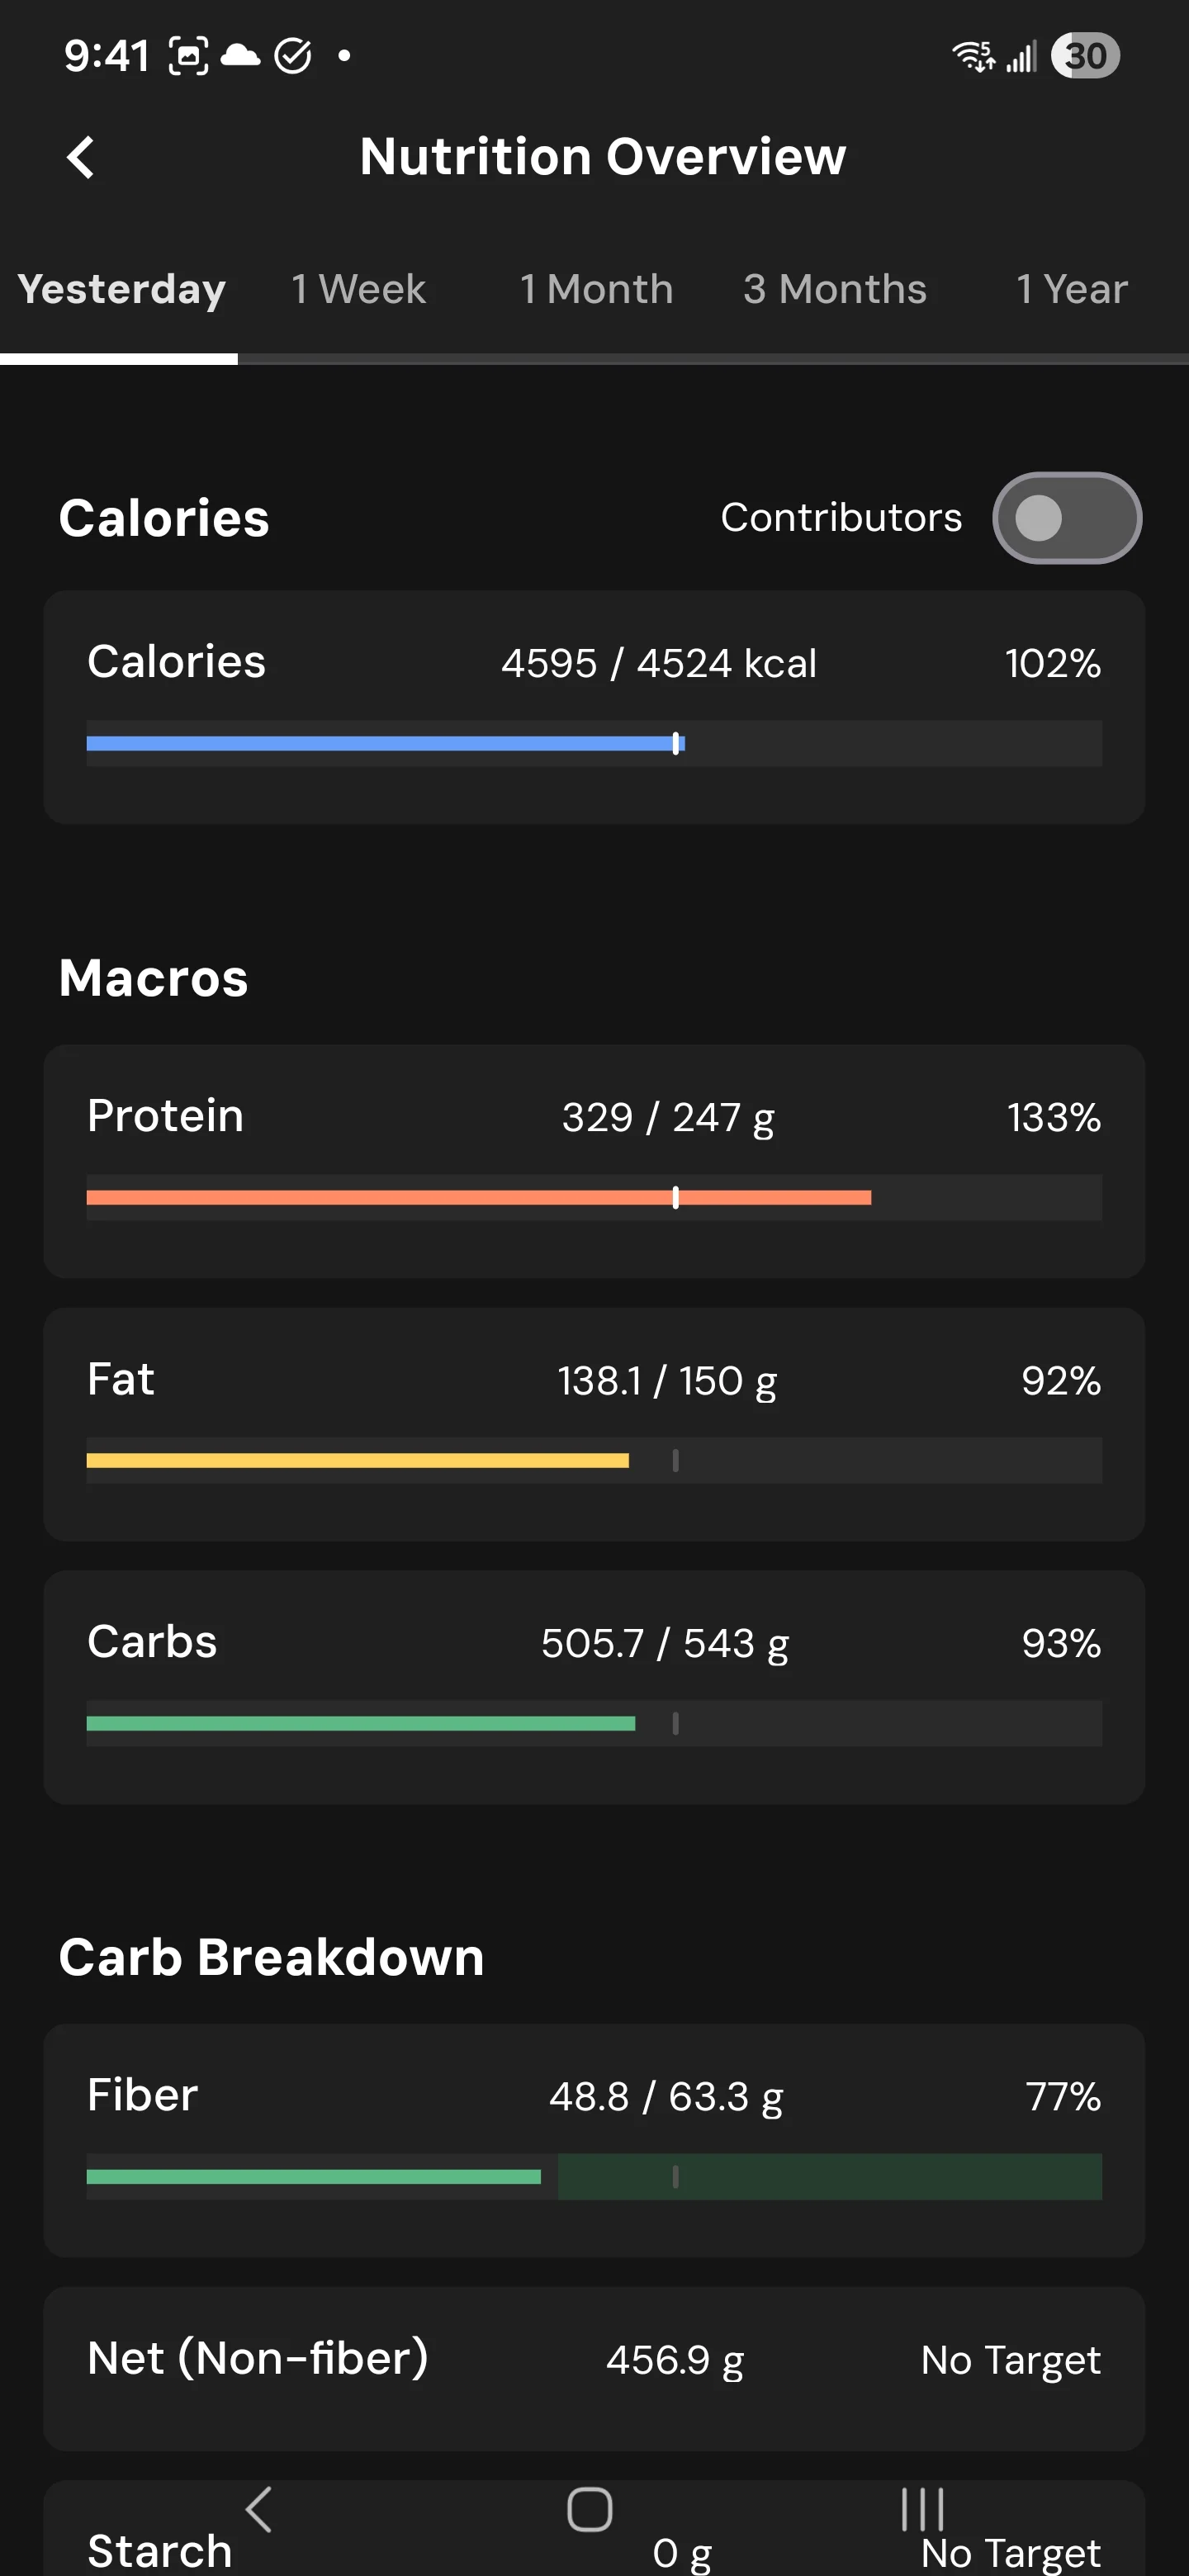Tap the Android back navigation icon
Viewport: 1189px width, 2576px height.
pyautogui.click(x=259, y=2509)
